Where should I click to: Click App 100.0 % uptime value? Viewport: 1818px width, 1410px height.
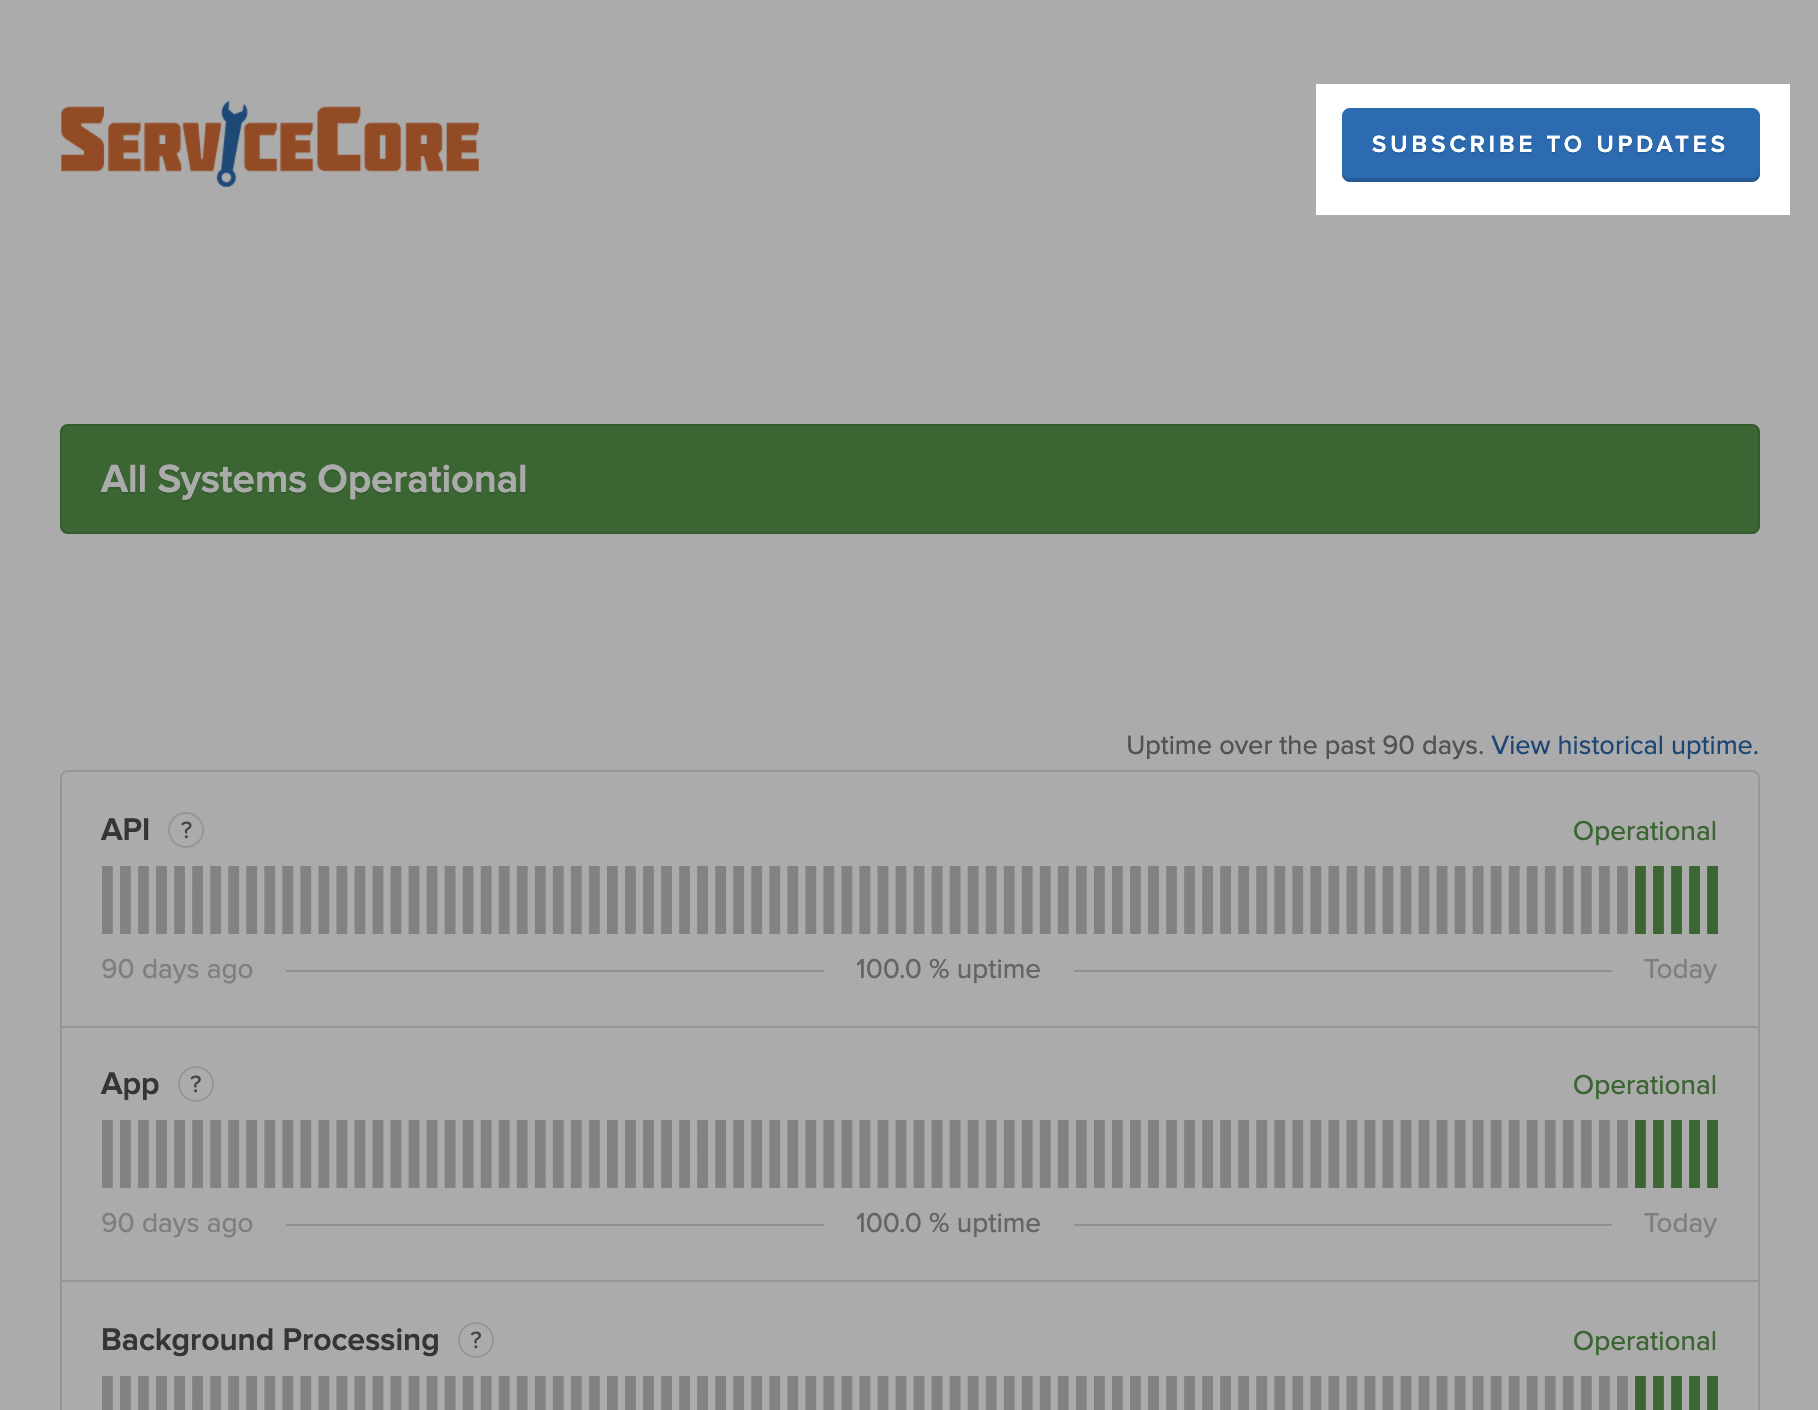point(948,1223)
